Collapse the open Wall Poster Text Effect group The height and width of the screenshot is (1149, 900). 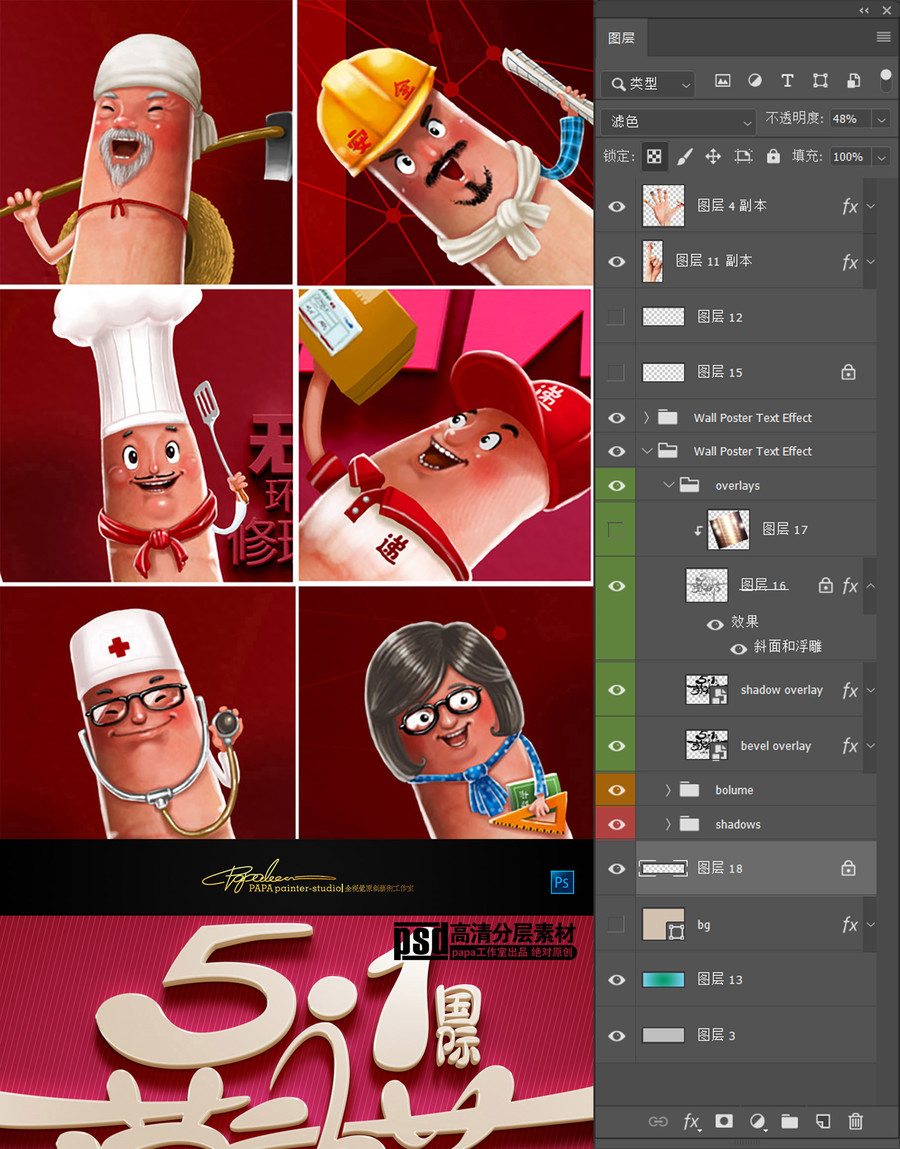[646, 451]
